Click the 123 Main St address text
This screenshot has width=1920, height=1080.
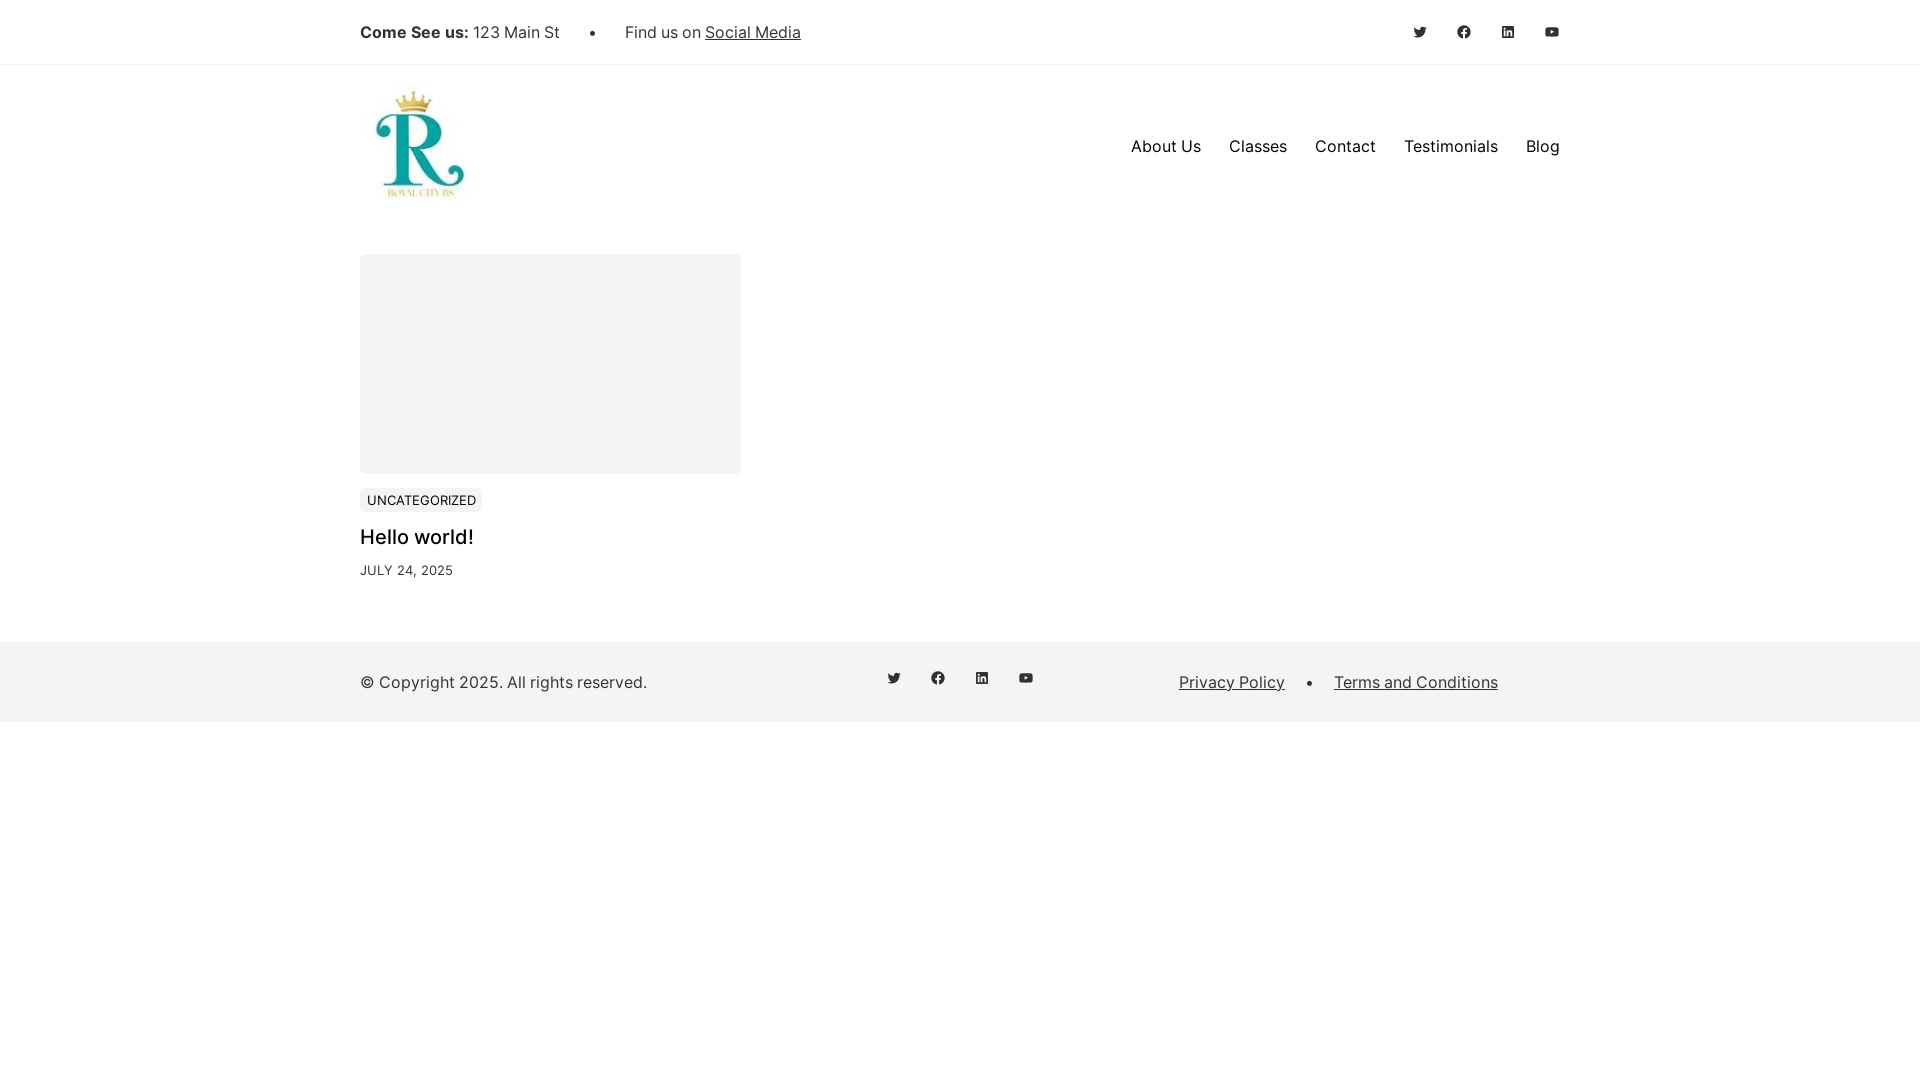pyautogui.click(x=516, y=32)
